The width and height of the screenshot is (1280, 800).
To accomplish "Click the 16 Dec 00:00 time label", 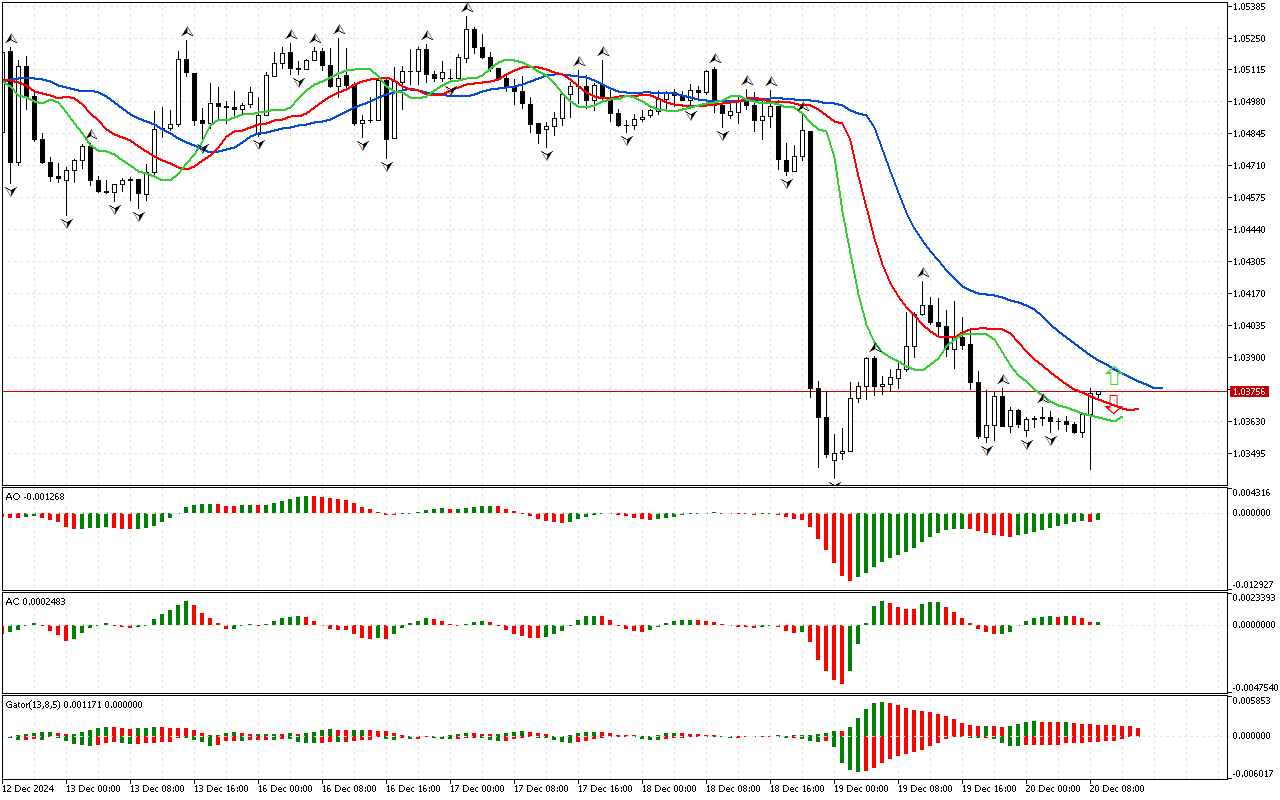I will 285,789.
